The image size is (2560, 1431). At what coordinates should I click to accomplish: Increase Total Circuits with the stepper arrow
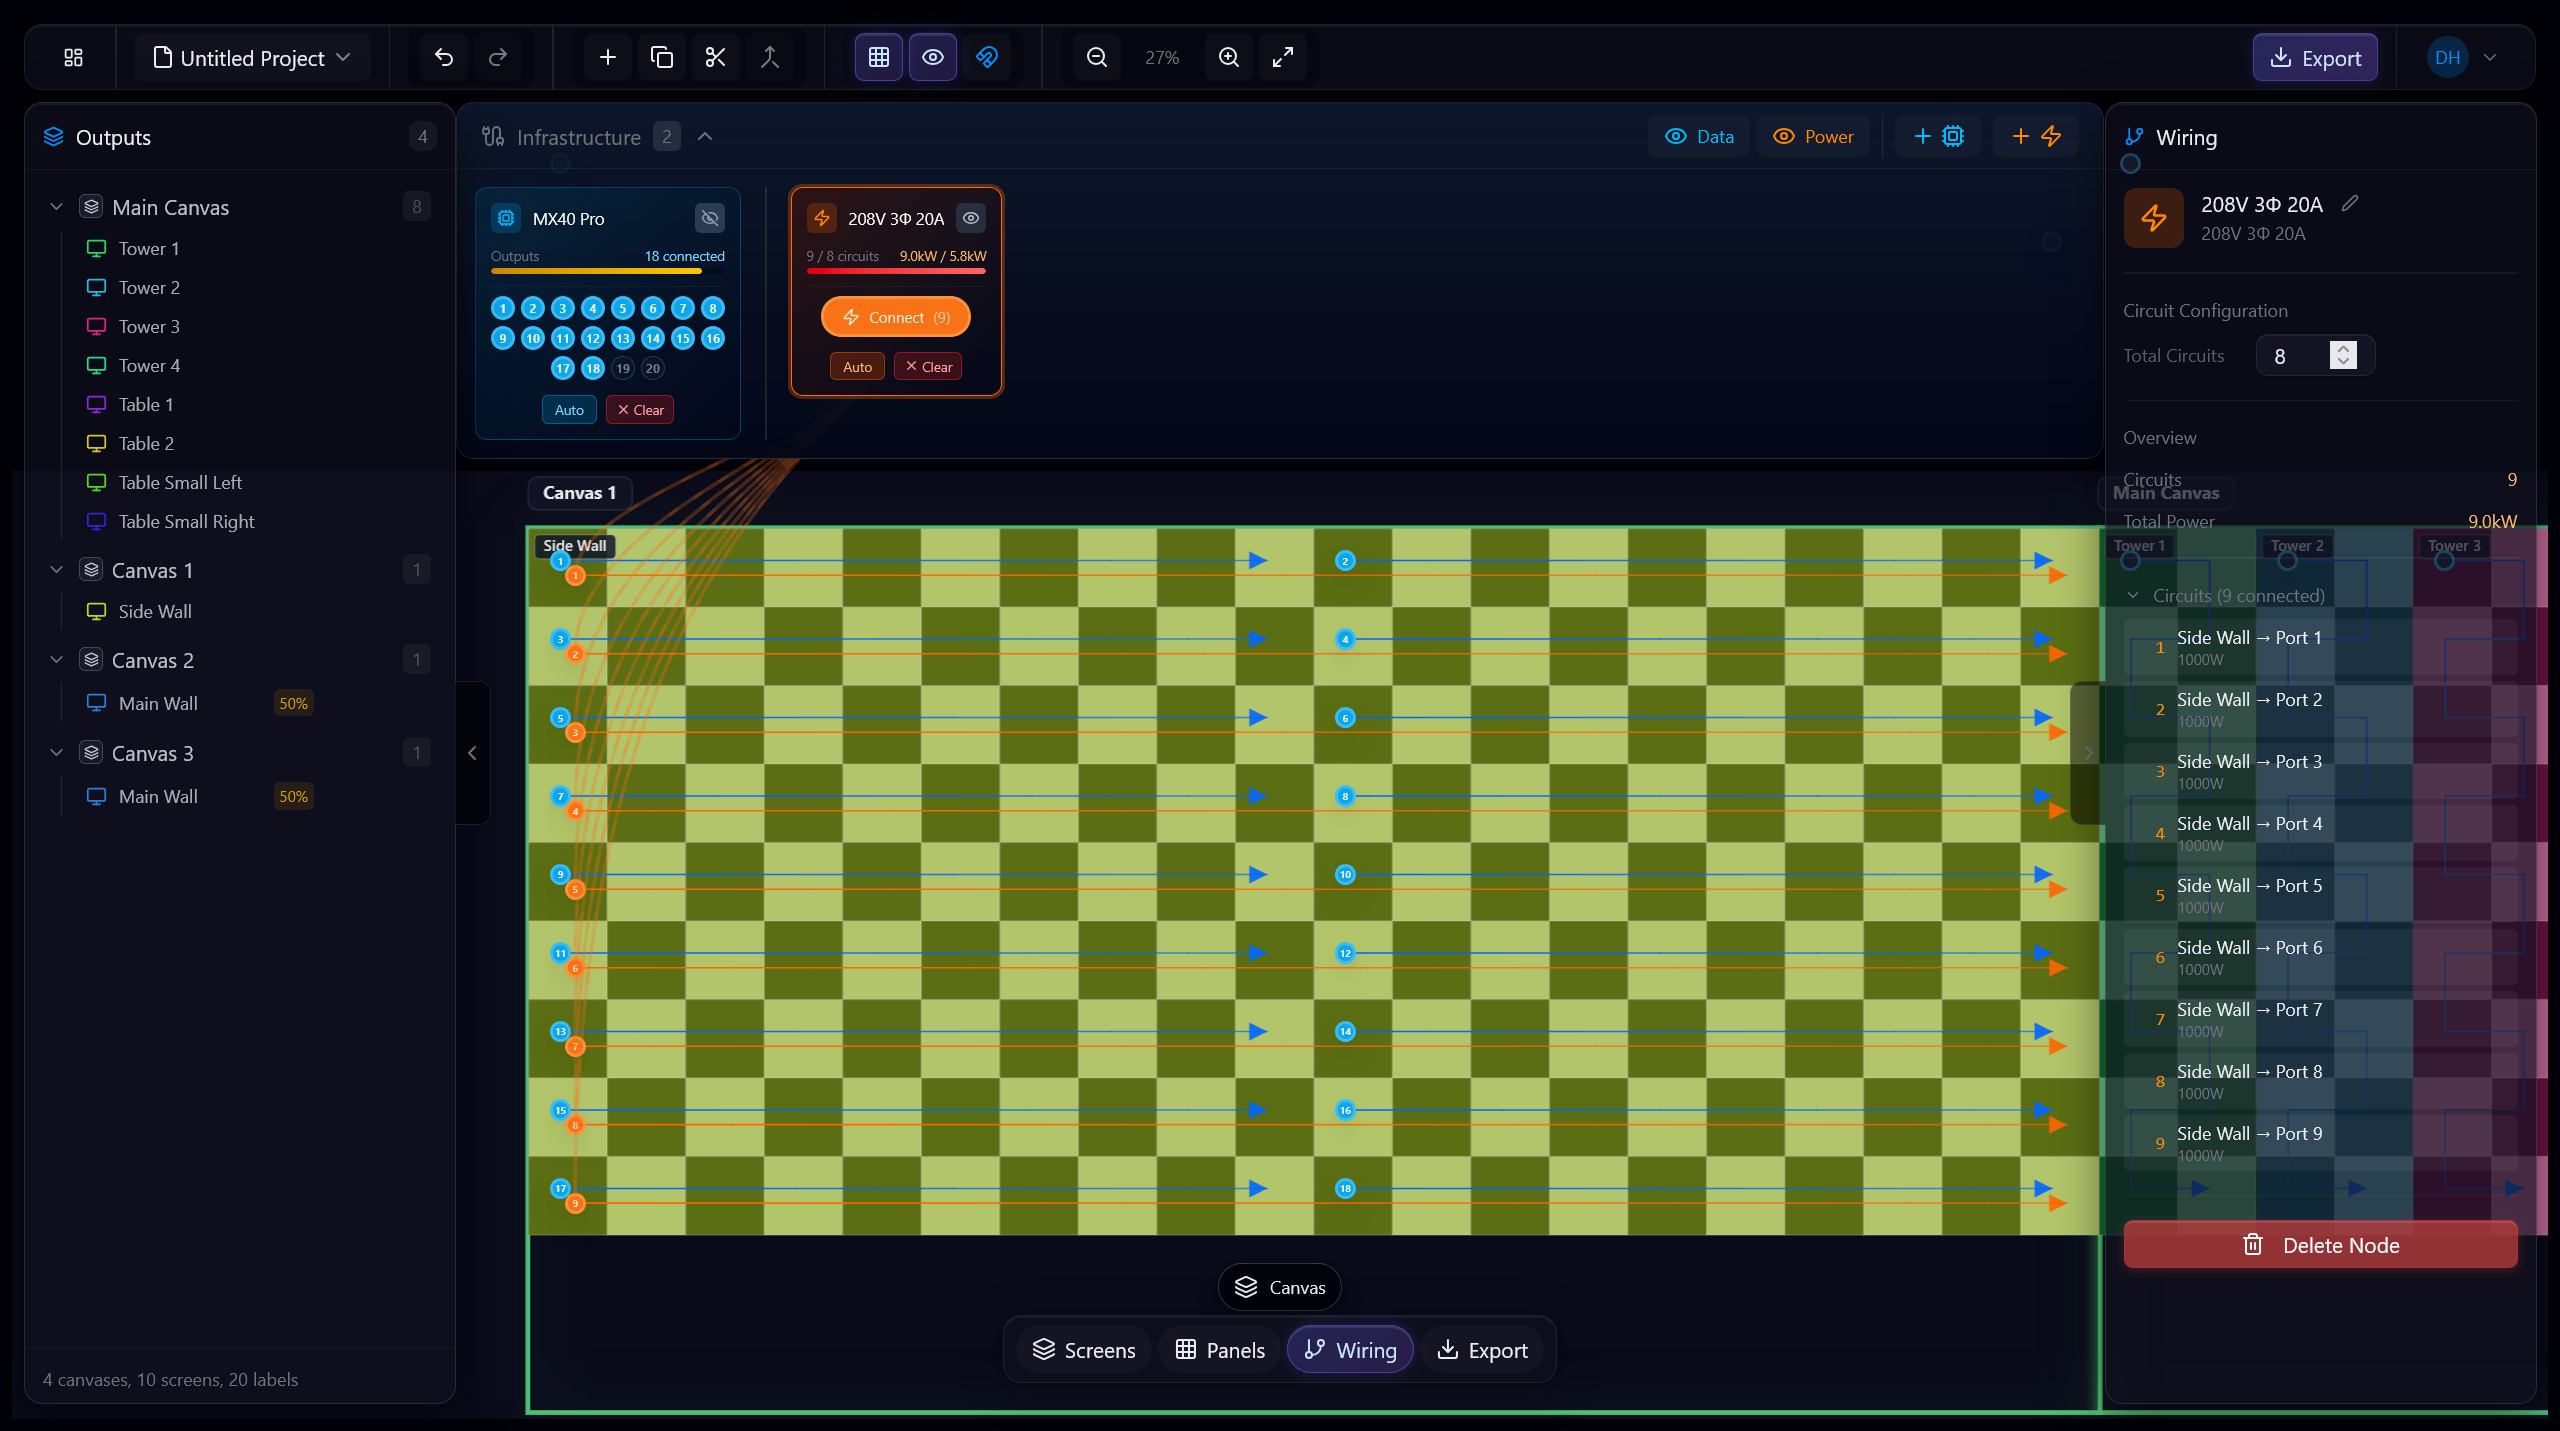tap(2345, 349)
